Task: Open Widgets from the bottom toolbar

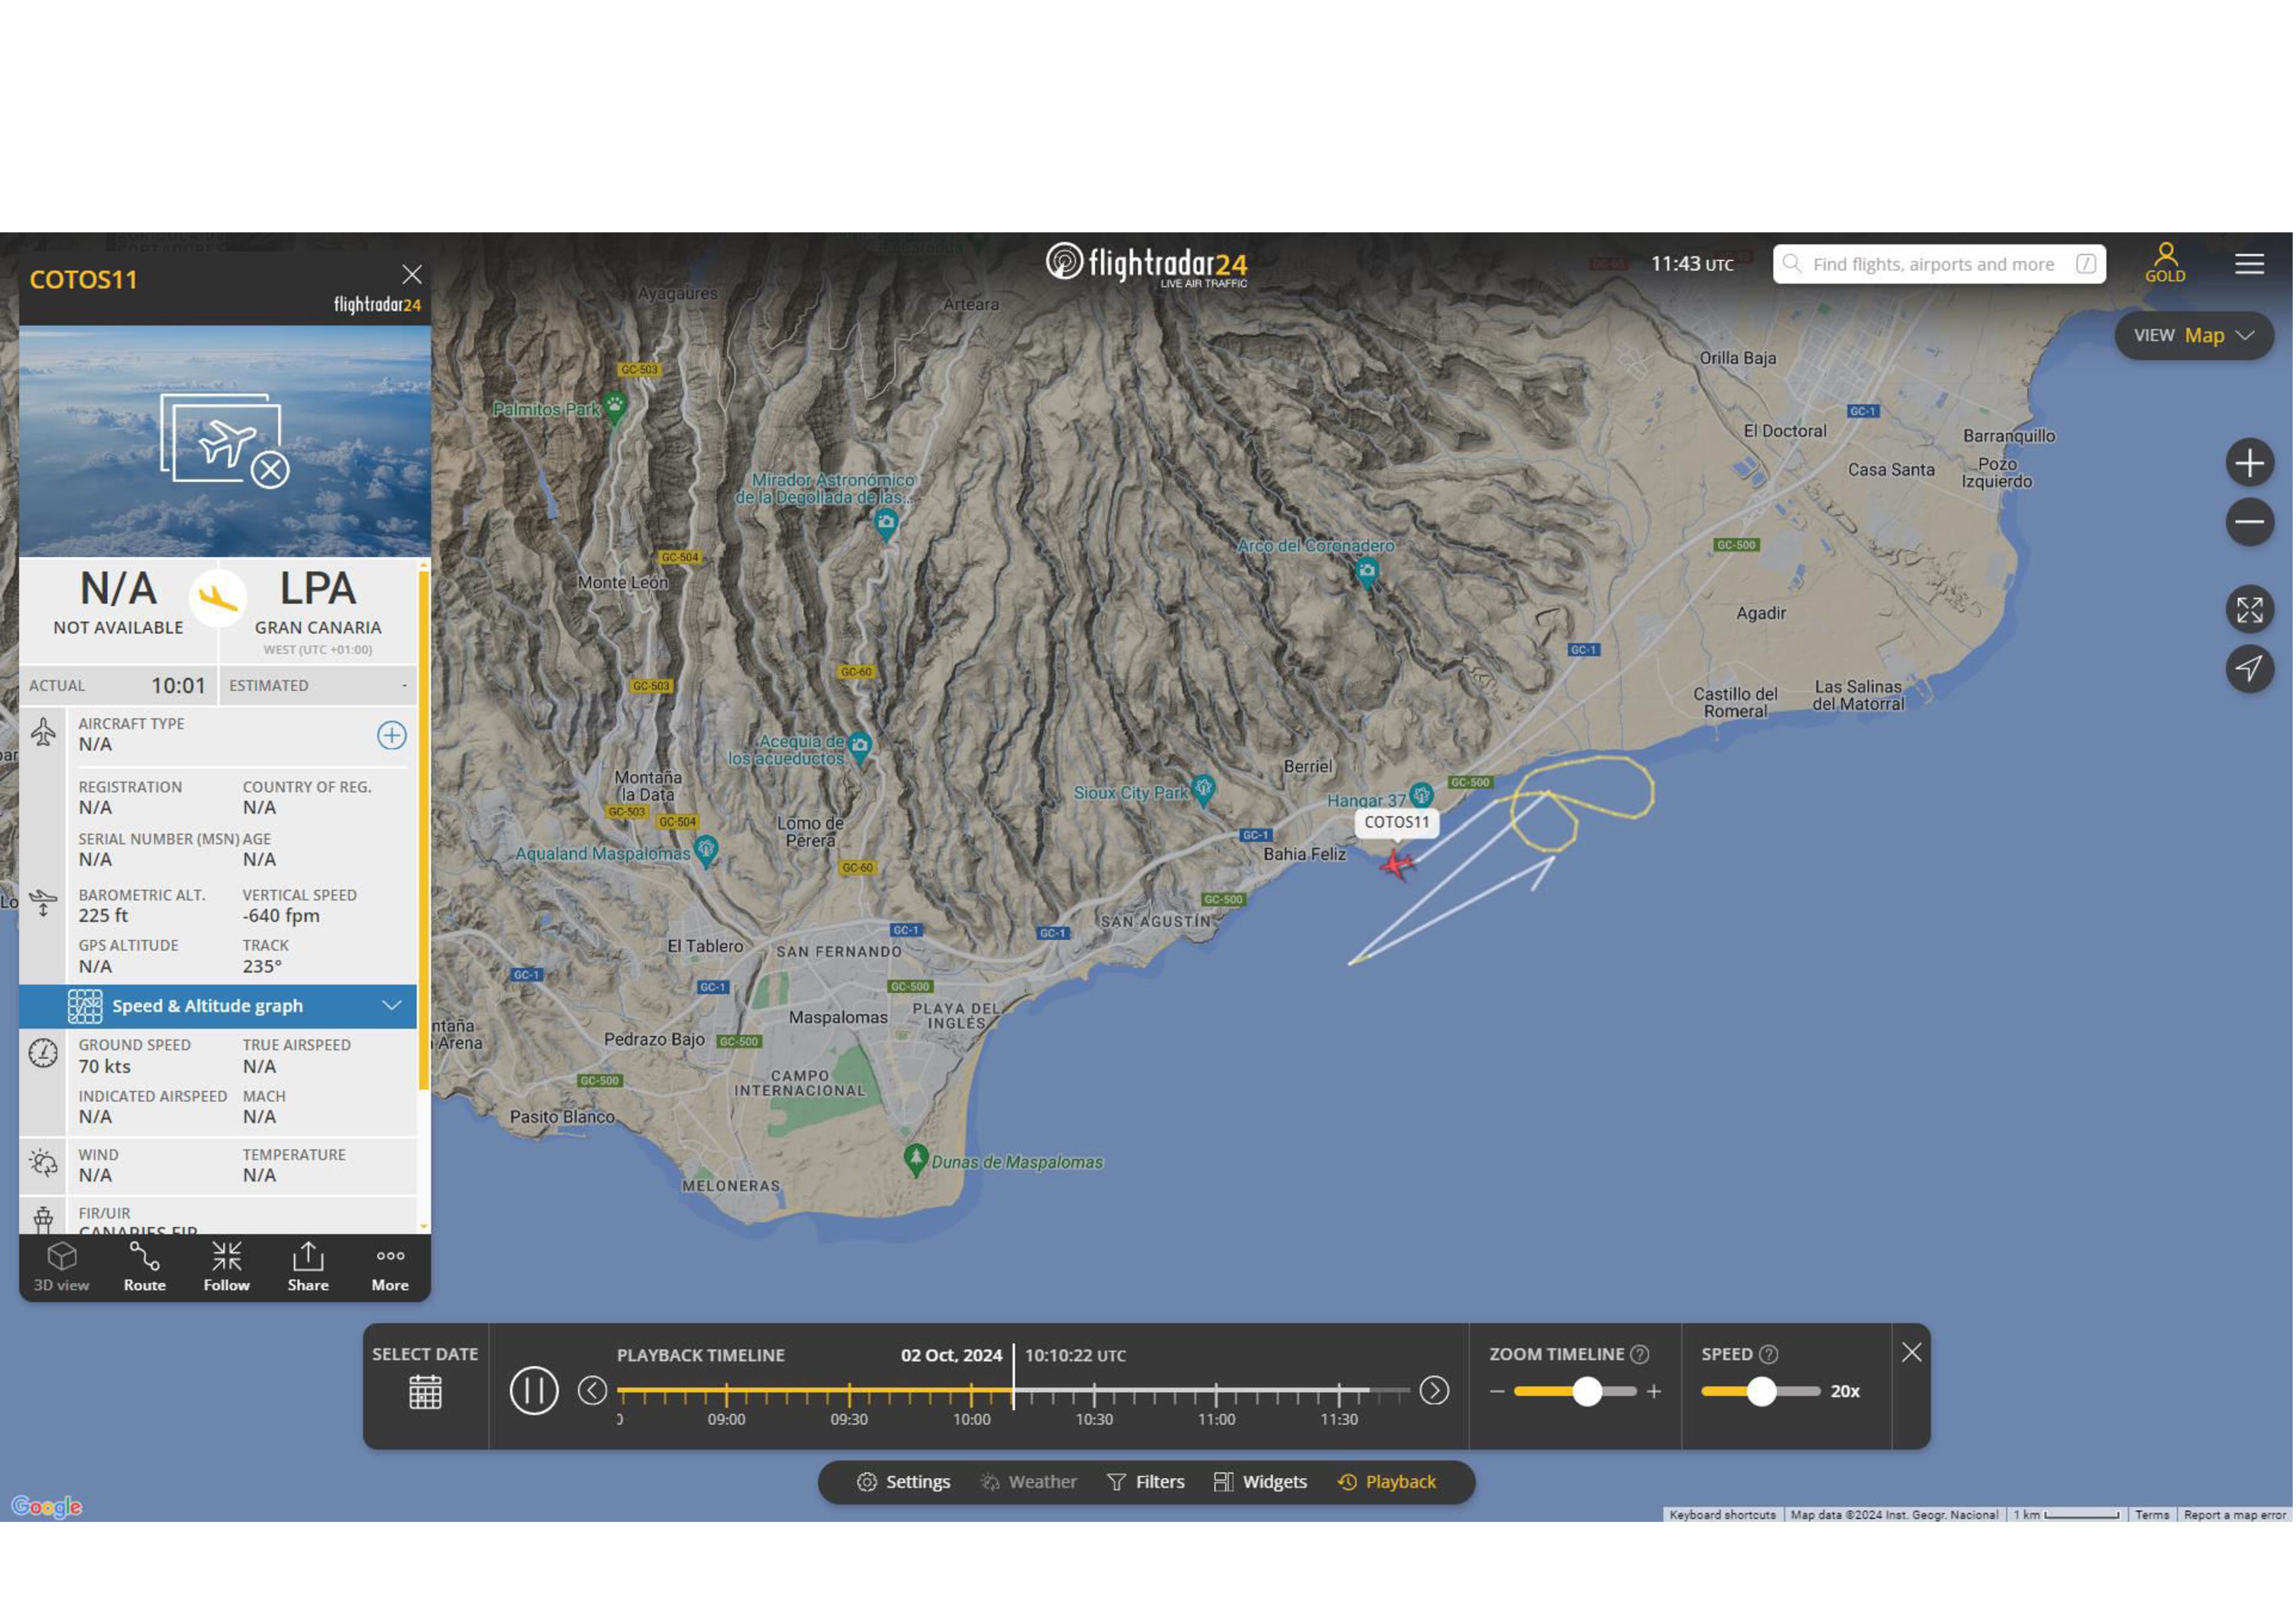Action: click(1260, 1482)
